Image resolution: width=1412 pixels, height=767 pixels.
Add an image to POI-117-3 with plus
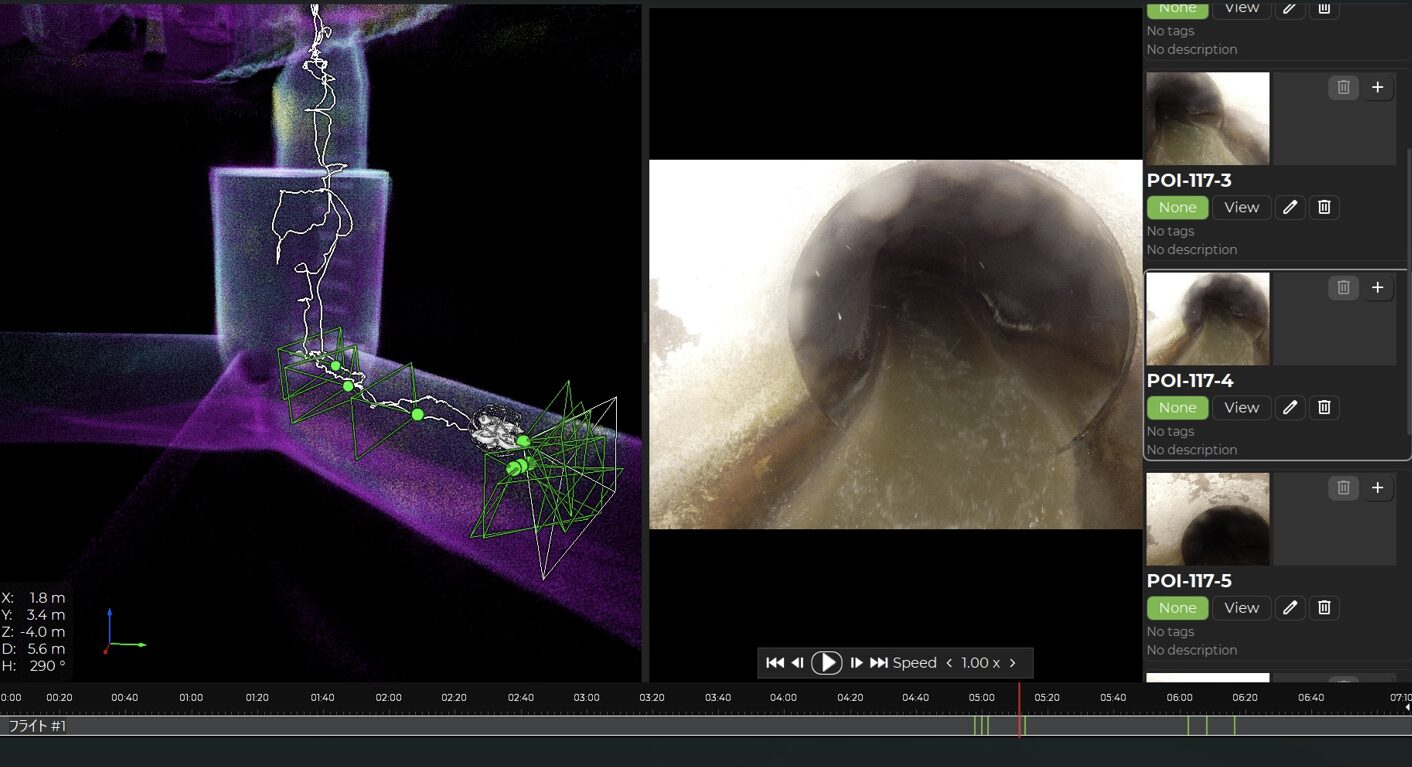tap(1377, 88)
